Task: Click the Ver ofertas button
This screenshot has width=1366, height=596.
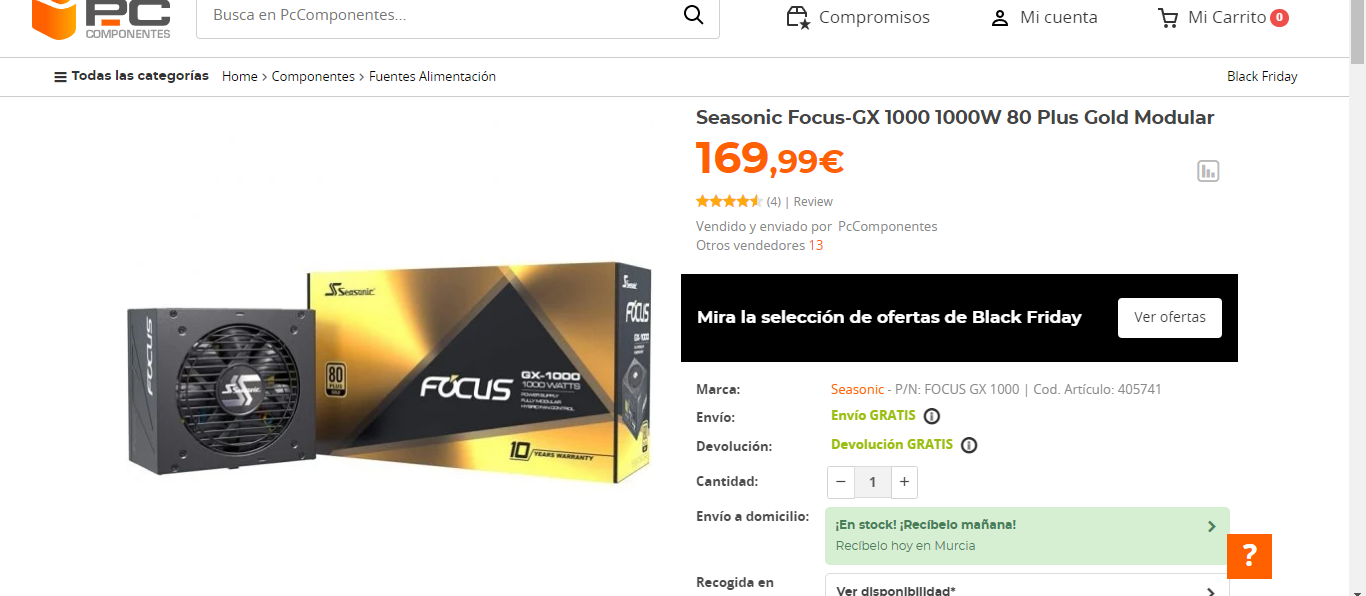Action: pyautogui.click(x=1170, y=318)
